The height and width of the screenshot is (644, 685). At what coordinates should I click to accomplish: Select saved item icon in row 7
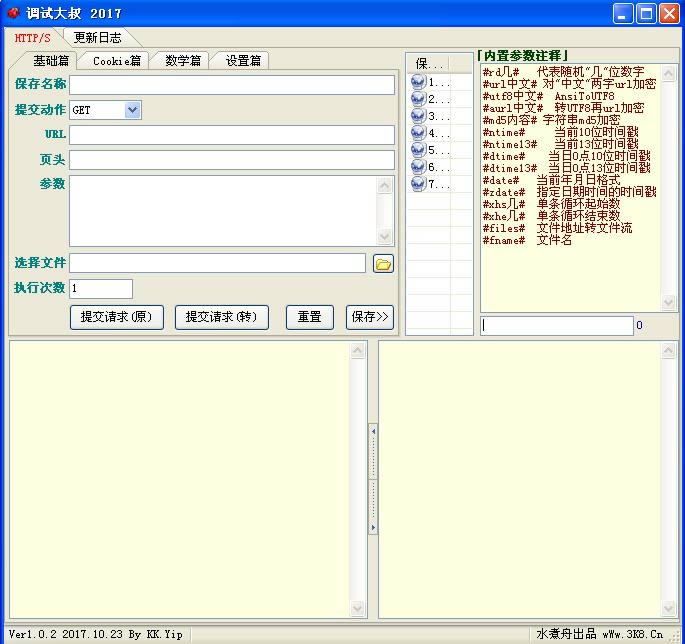418,184
